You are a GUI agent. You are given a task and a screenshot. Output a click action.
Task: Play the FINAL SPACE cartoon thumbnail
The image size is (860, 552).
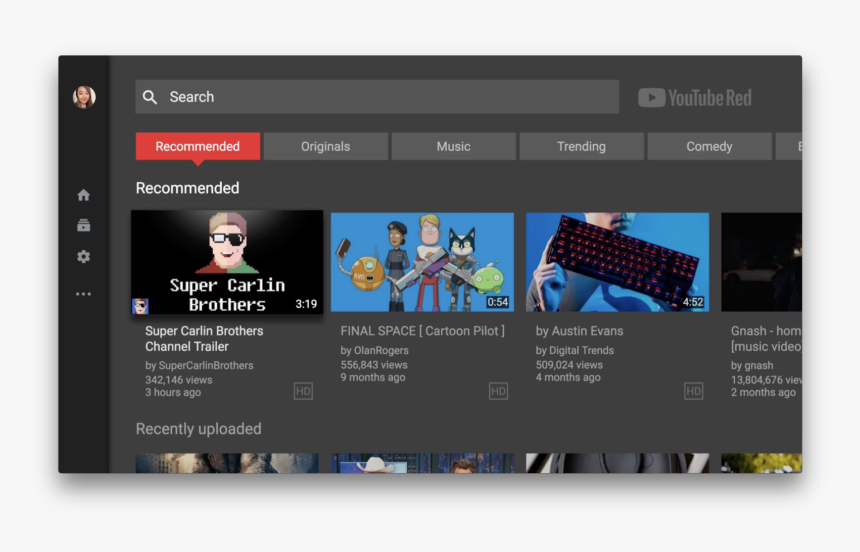[x=422, y=262]
